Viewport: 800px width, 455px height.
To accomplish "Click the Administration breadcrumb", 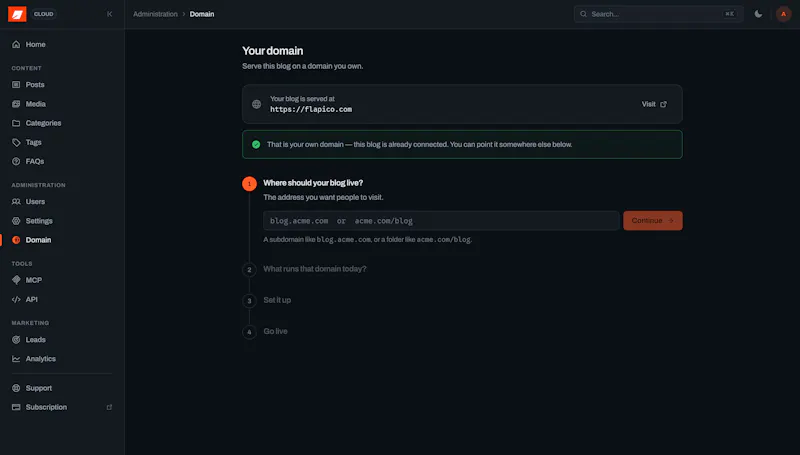I will point(155,14).
